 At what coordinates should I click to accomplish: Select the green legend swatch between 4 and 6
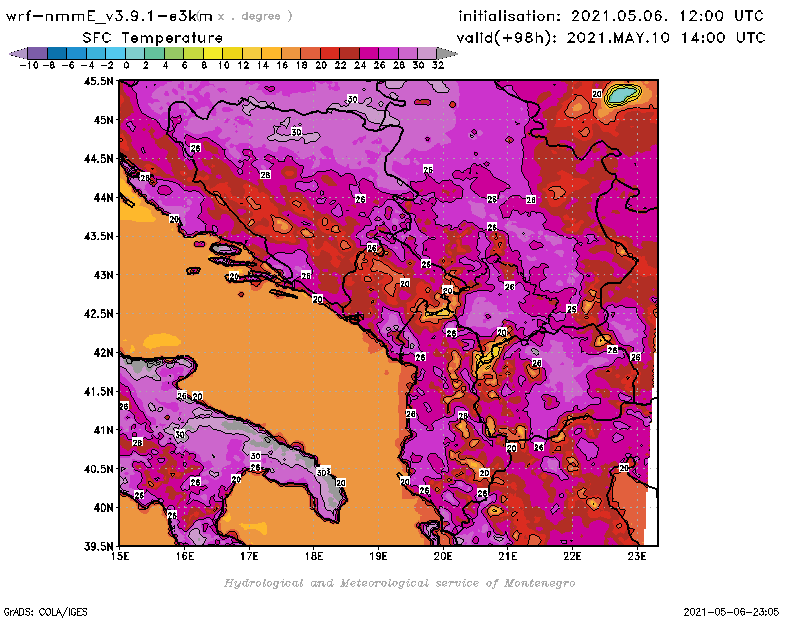(x=173, y=53)
